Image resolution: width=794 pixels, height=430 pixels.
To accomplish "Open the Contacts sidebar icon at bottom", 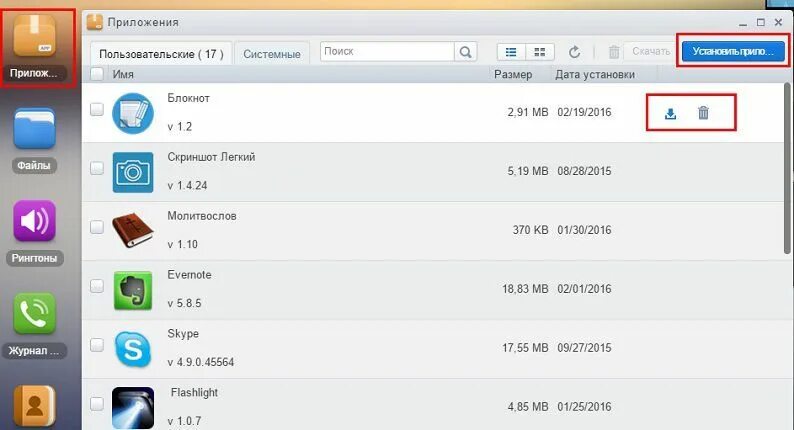I will point(34,405).
